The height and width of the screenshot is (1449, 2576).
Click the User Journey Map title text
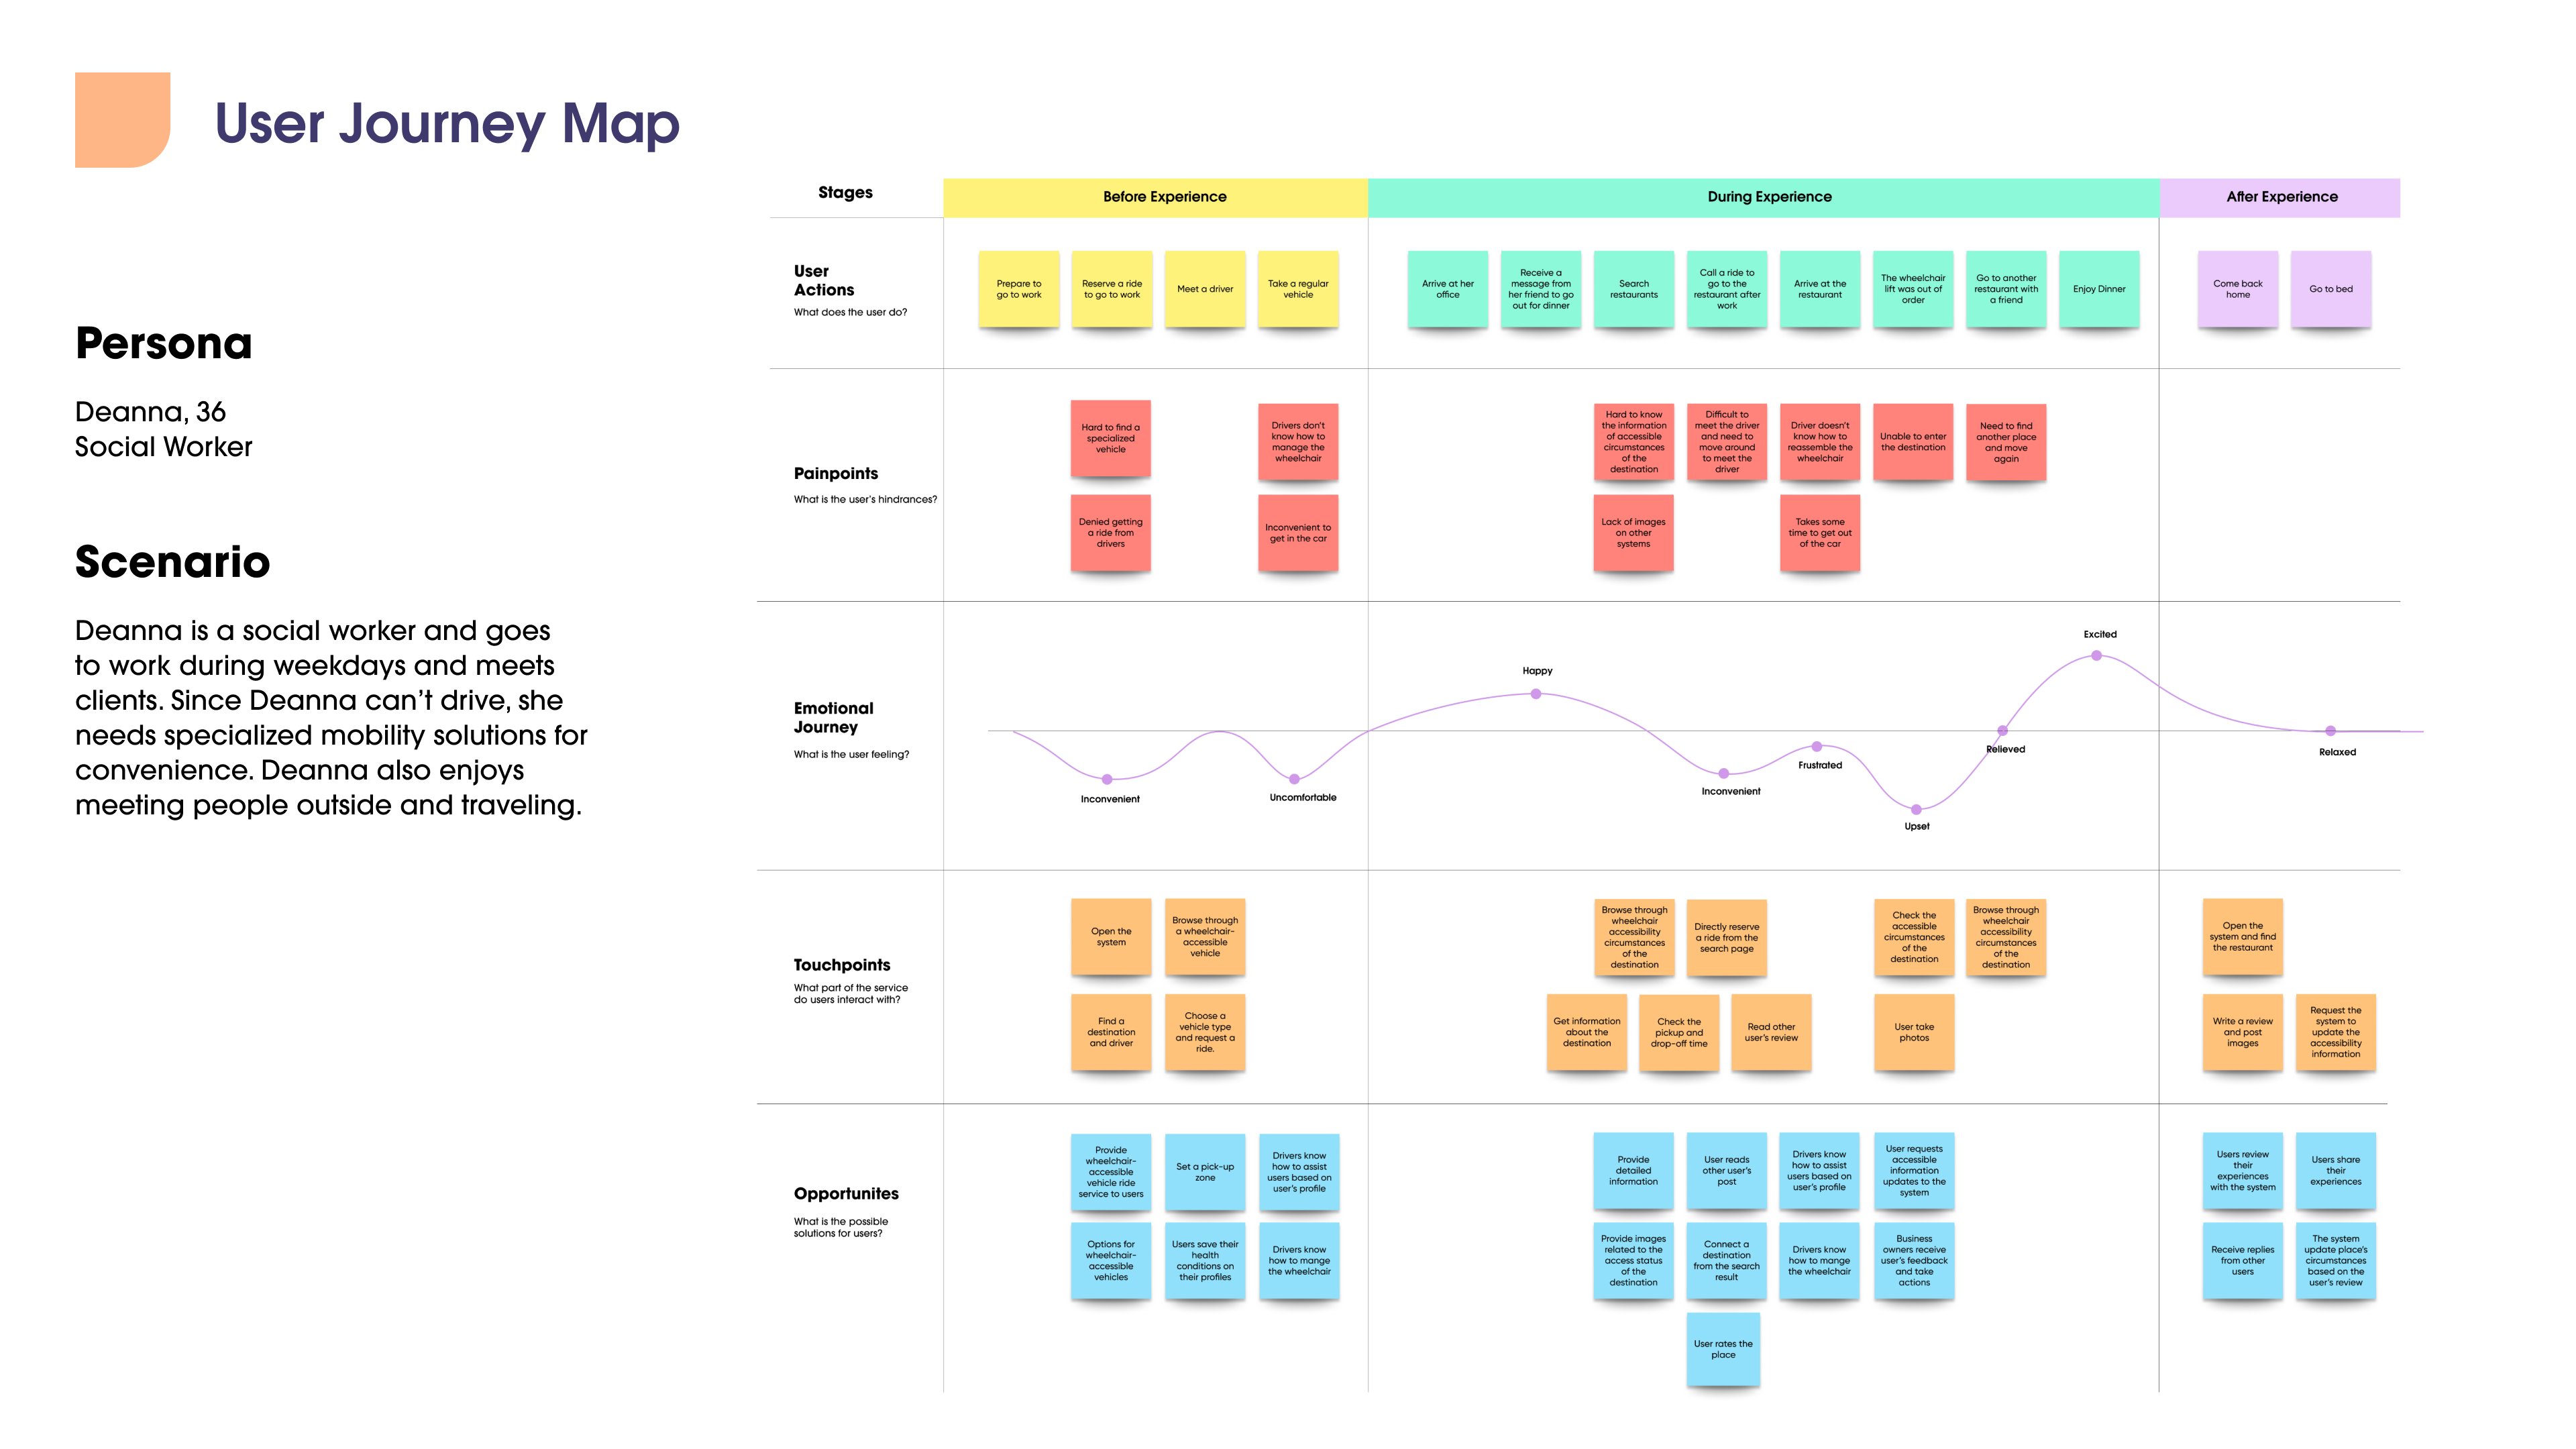(x=447, y=124)
